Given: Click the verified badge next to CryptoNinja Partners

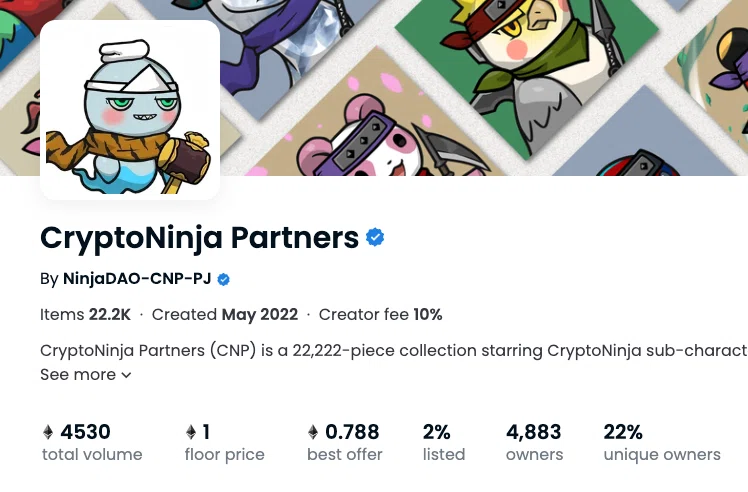Looking at the screenshot, I should tap(375, 237).
